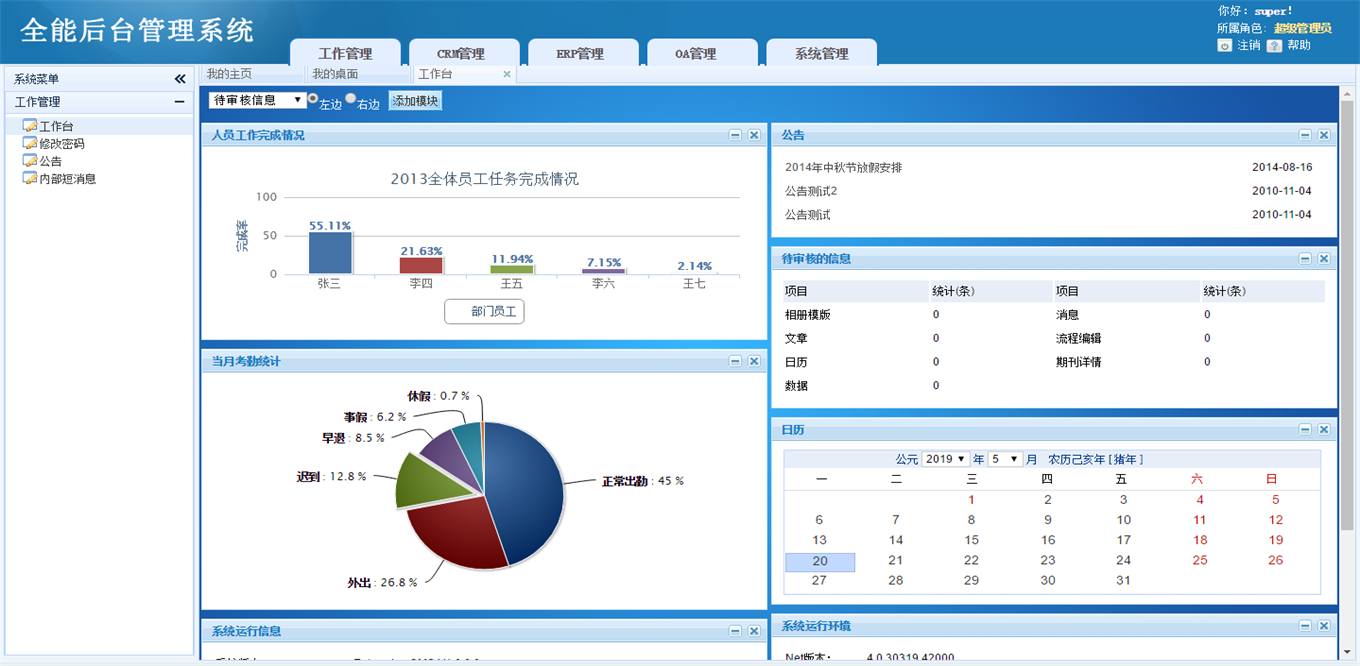Screen dimensions: 1360x666
Task: Minimize the 日历 panel
Action: point(1305,430)
